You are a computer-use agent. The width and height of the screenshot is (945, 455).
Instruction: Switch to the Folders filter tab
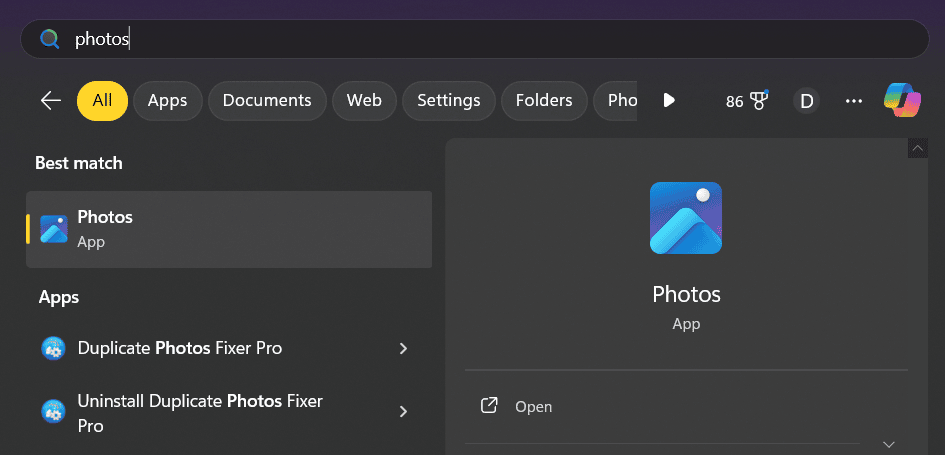click(544, 101)
